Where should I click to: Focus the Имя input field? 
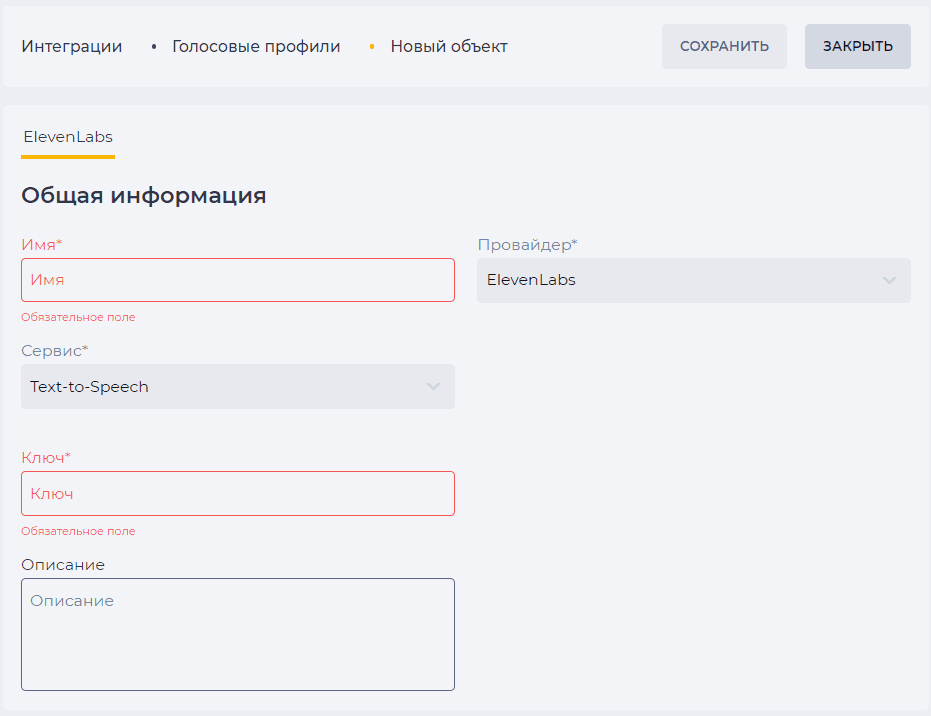238,280
